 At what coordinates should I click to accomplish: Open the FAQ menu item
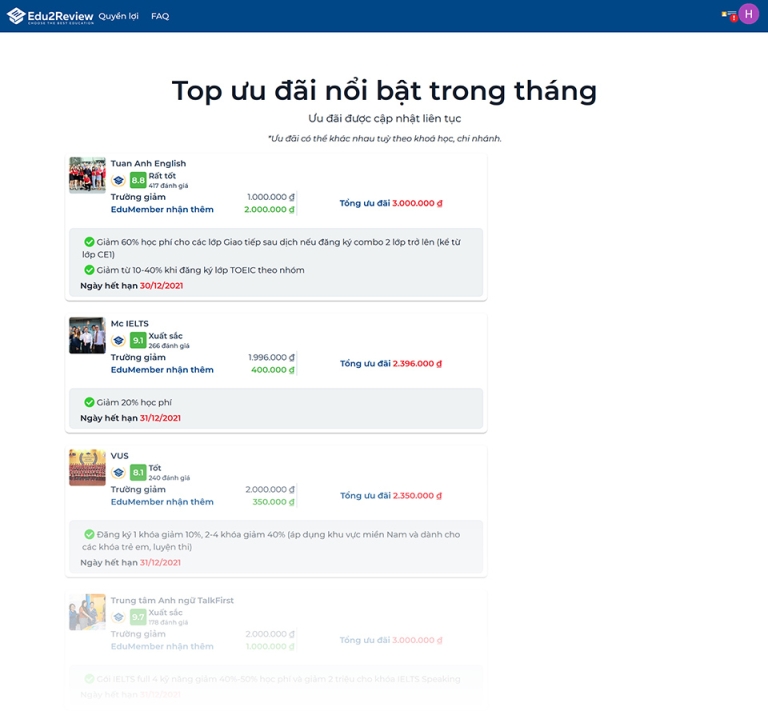tap(160, 16)
